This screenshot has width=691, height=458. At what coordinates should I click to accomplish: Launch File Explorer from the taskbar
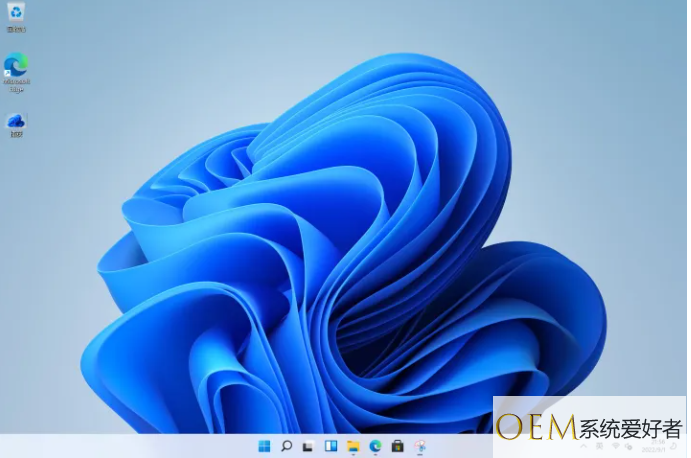pos(353,447)
